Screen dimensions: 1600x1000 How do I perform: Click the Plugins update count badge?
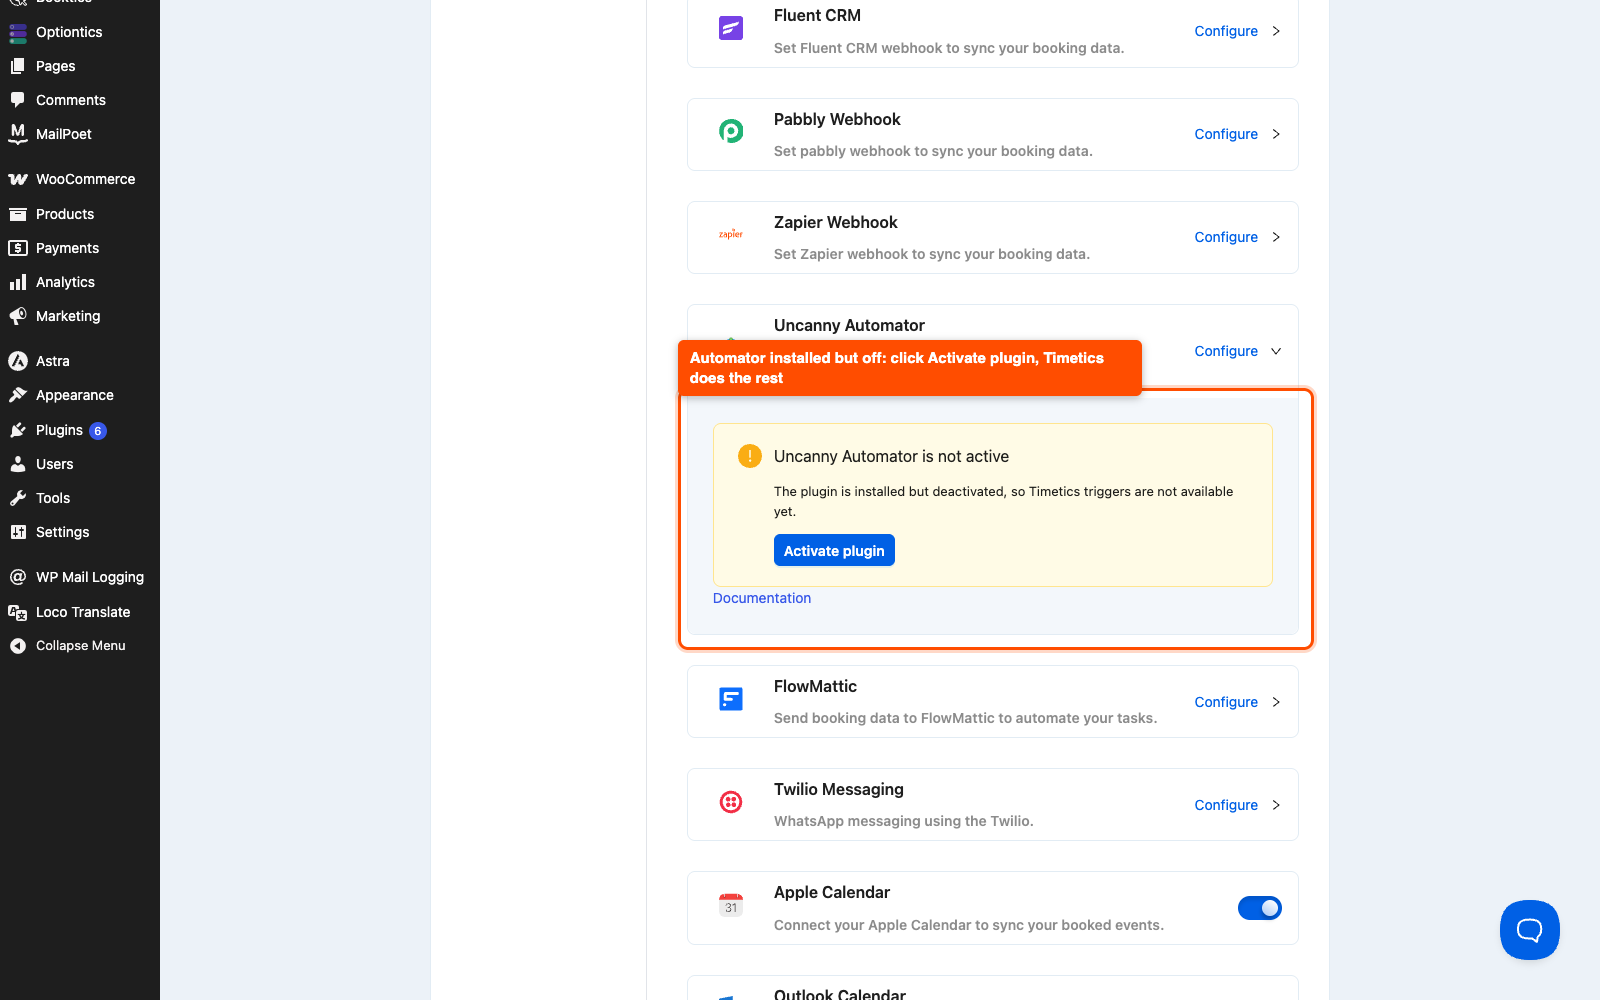[98, 431]
